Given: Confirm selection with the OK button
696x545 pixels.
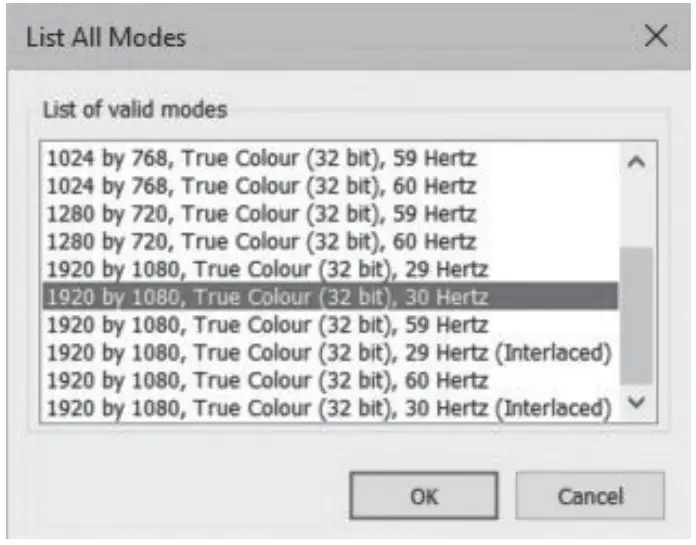Looking at the screenshot, I should click(x=423, y=496).
